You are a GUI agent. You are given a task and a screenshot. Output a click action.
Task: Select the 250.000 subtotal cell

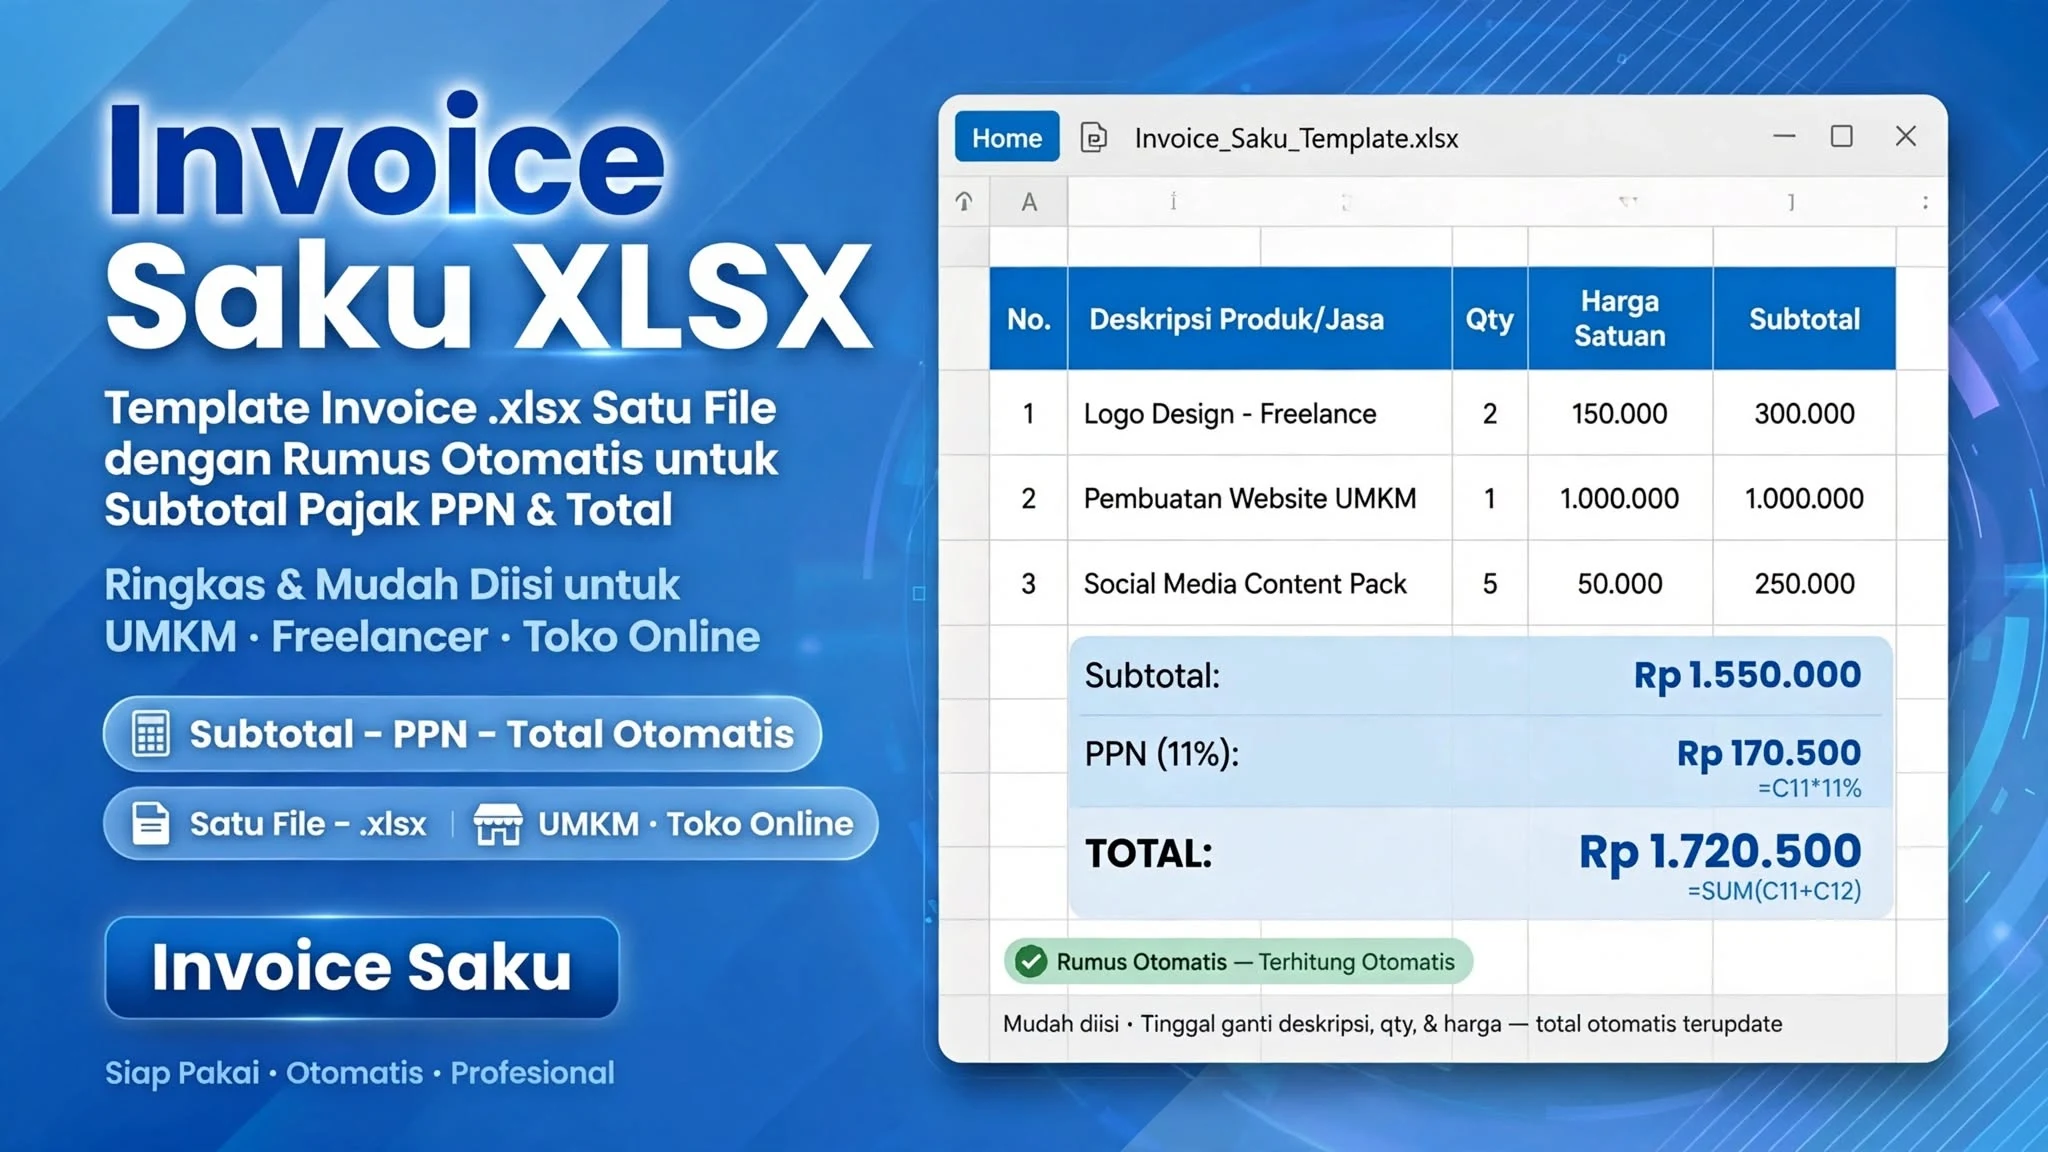point(1804,583)
